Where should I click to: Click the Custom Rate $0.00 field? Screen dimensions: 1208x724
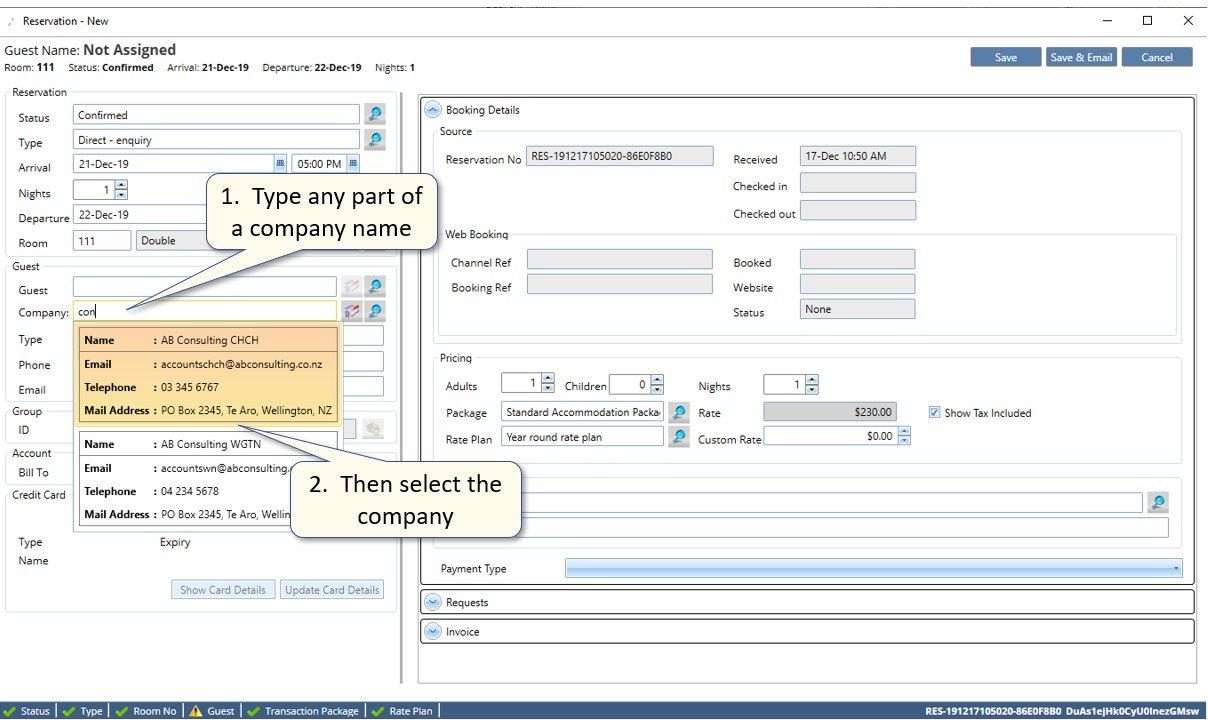coord(830,436)
